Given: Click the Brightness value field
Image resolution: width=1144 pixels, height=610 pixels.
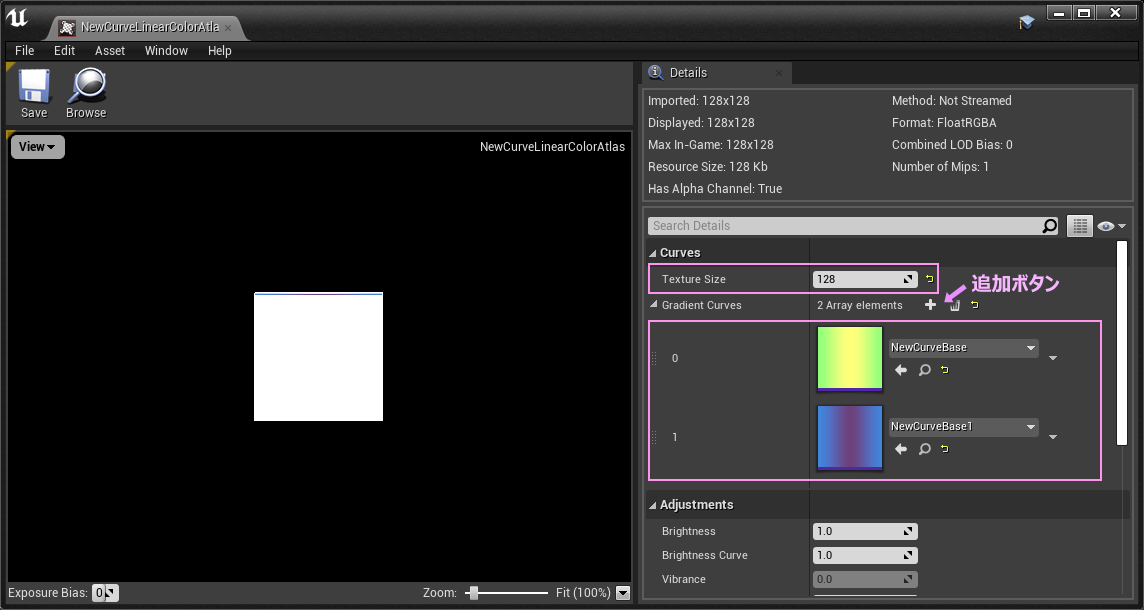Looking at the screenshot, I should [865, 531].
